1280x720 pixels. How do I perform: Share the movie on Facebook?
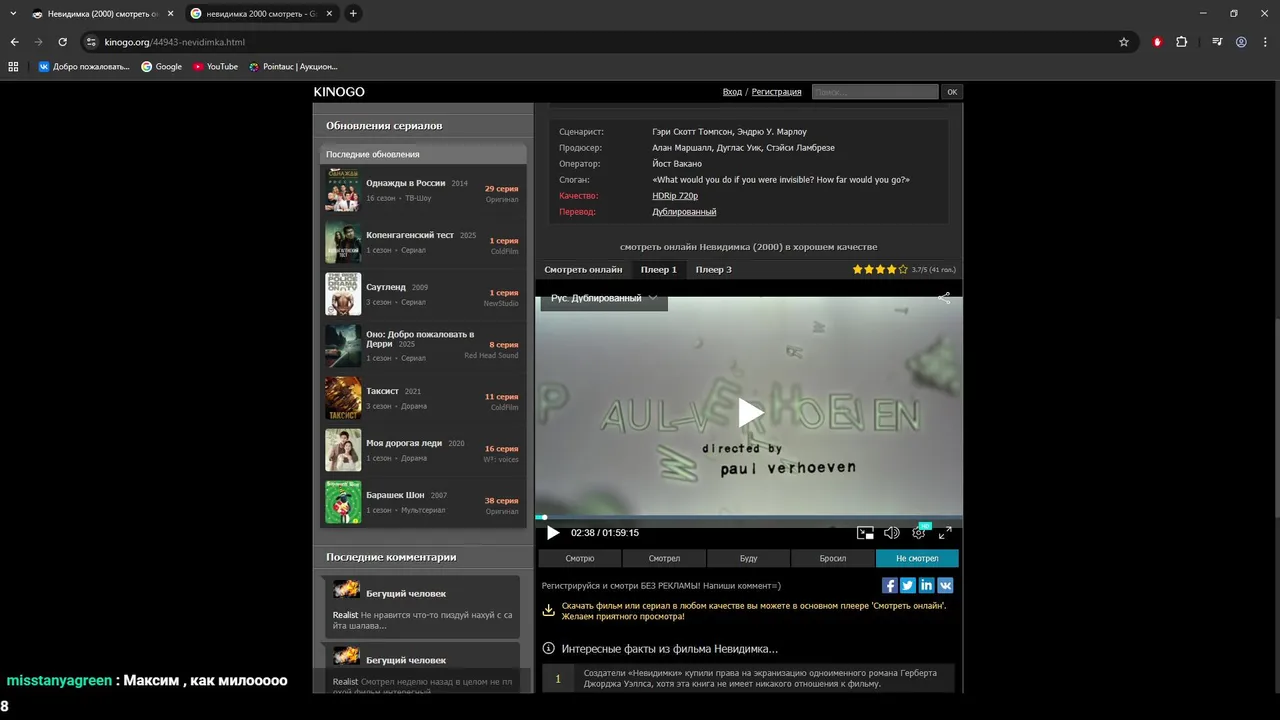coord(889,586)
